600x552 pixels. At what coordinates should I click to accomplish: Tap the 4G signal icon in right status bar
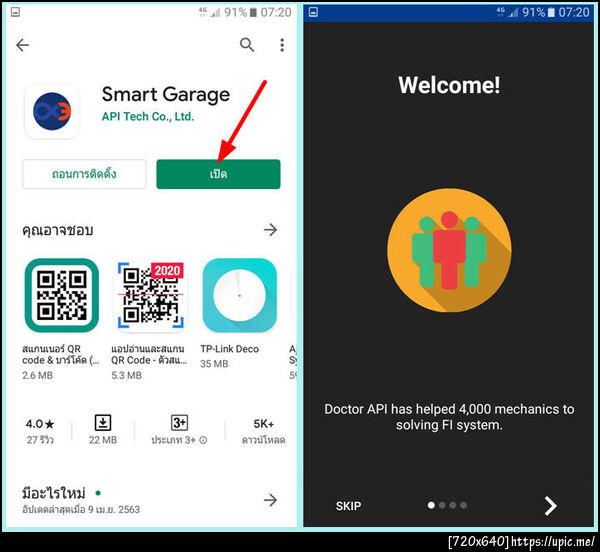501,12
